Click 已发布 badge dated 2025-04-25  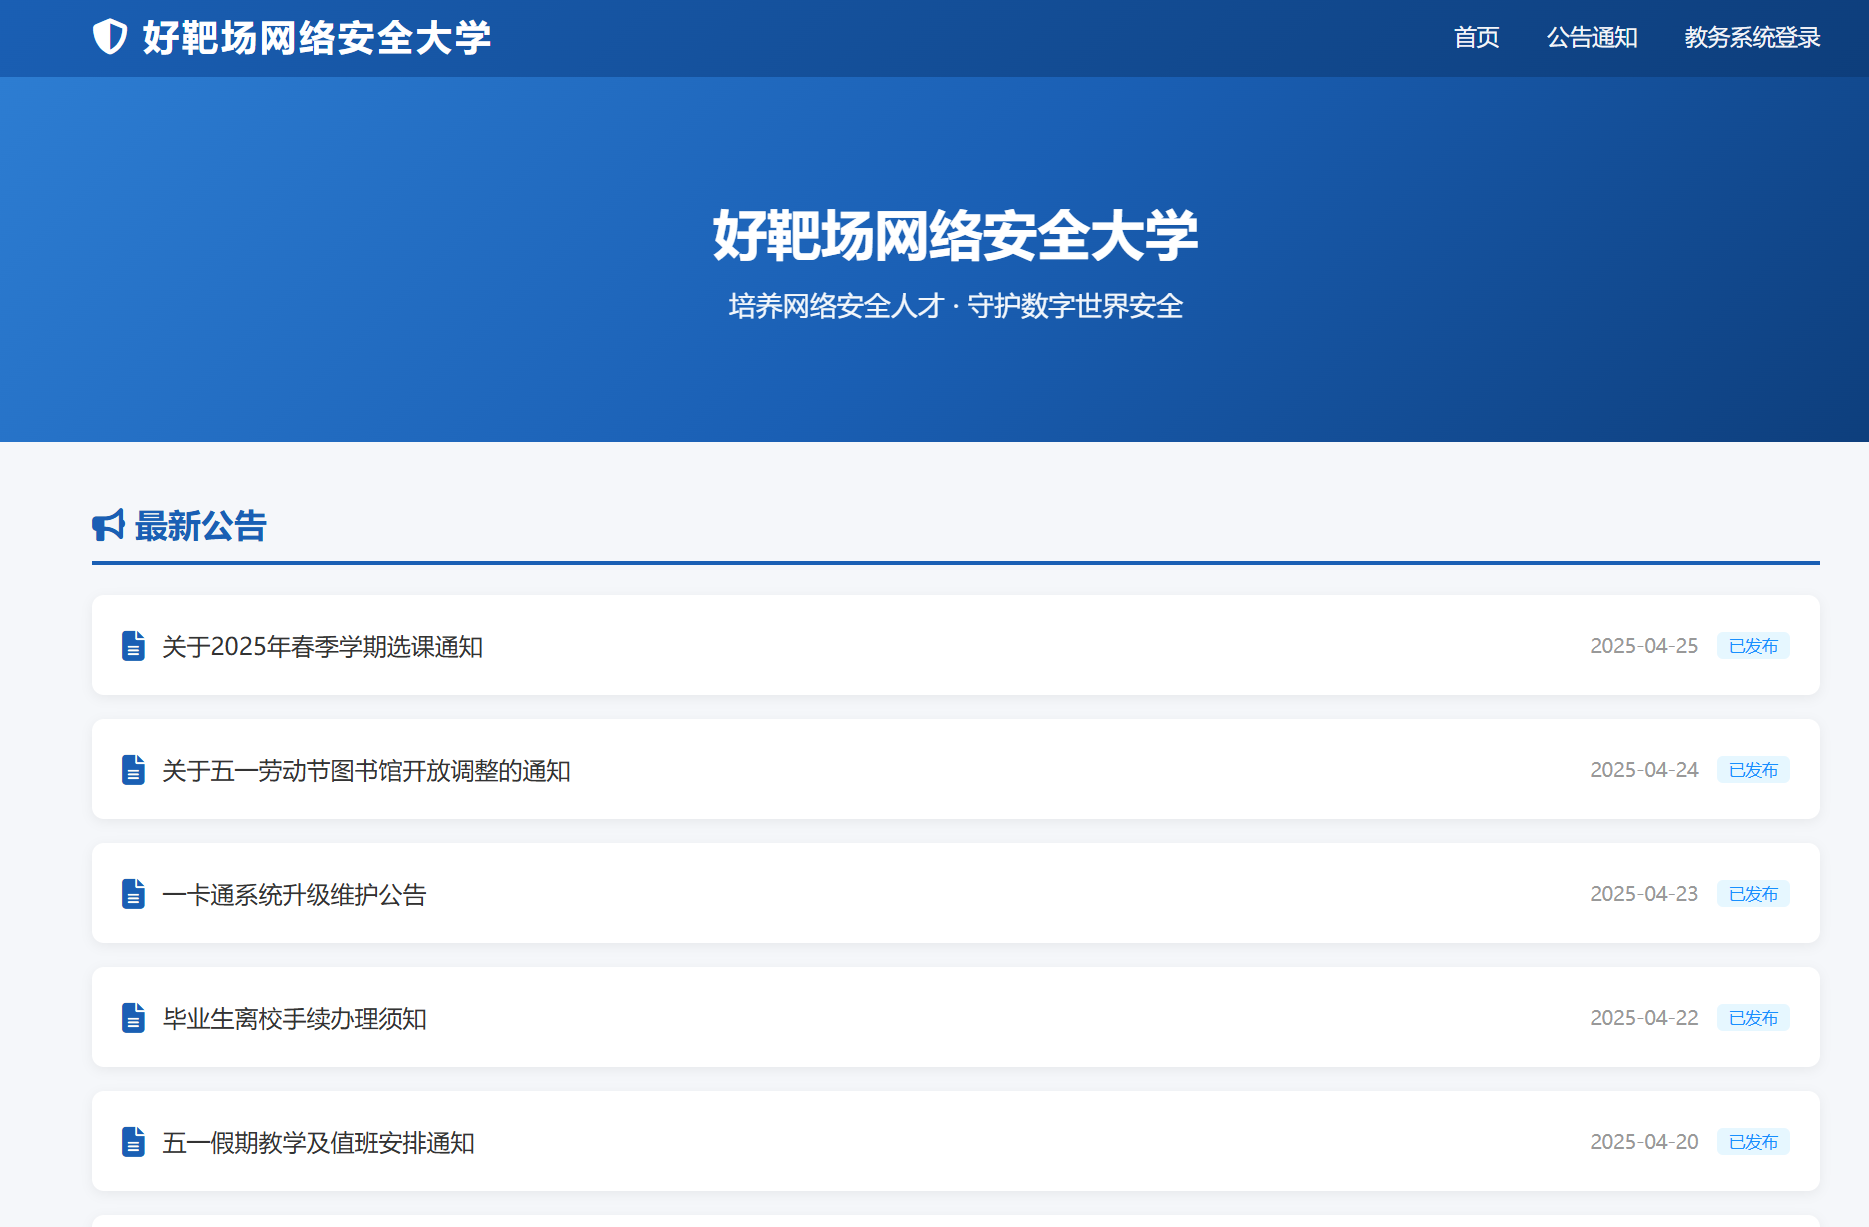click(x=1753, y=646)
